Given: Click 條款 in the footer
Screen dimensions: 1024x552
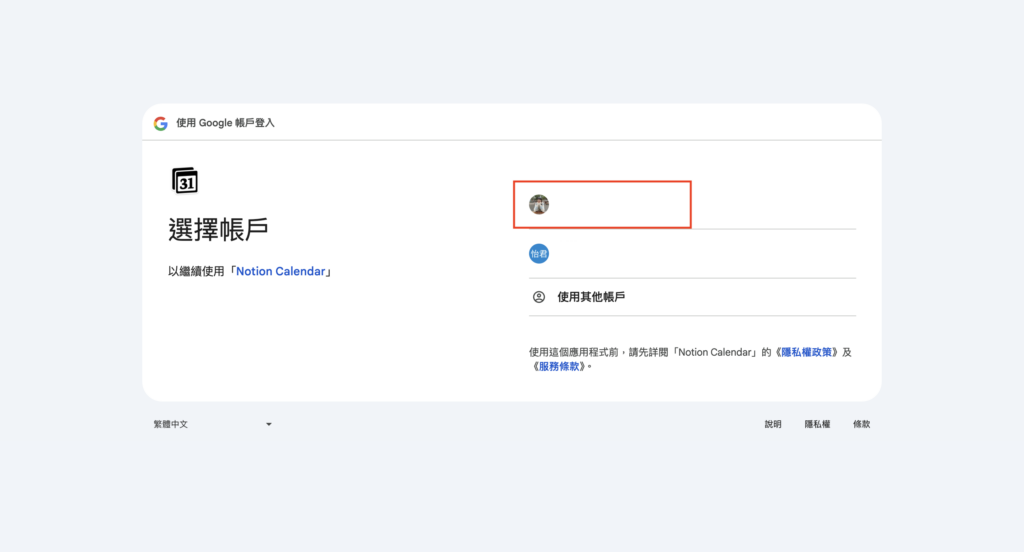Looking at the screenshot, I should (x=861, y=424).
